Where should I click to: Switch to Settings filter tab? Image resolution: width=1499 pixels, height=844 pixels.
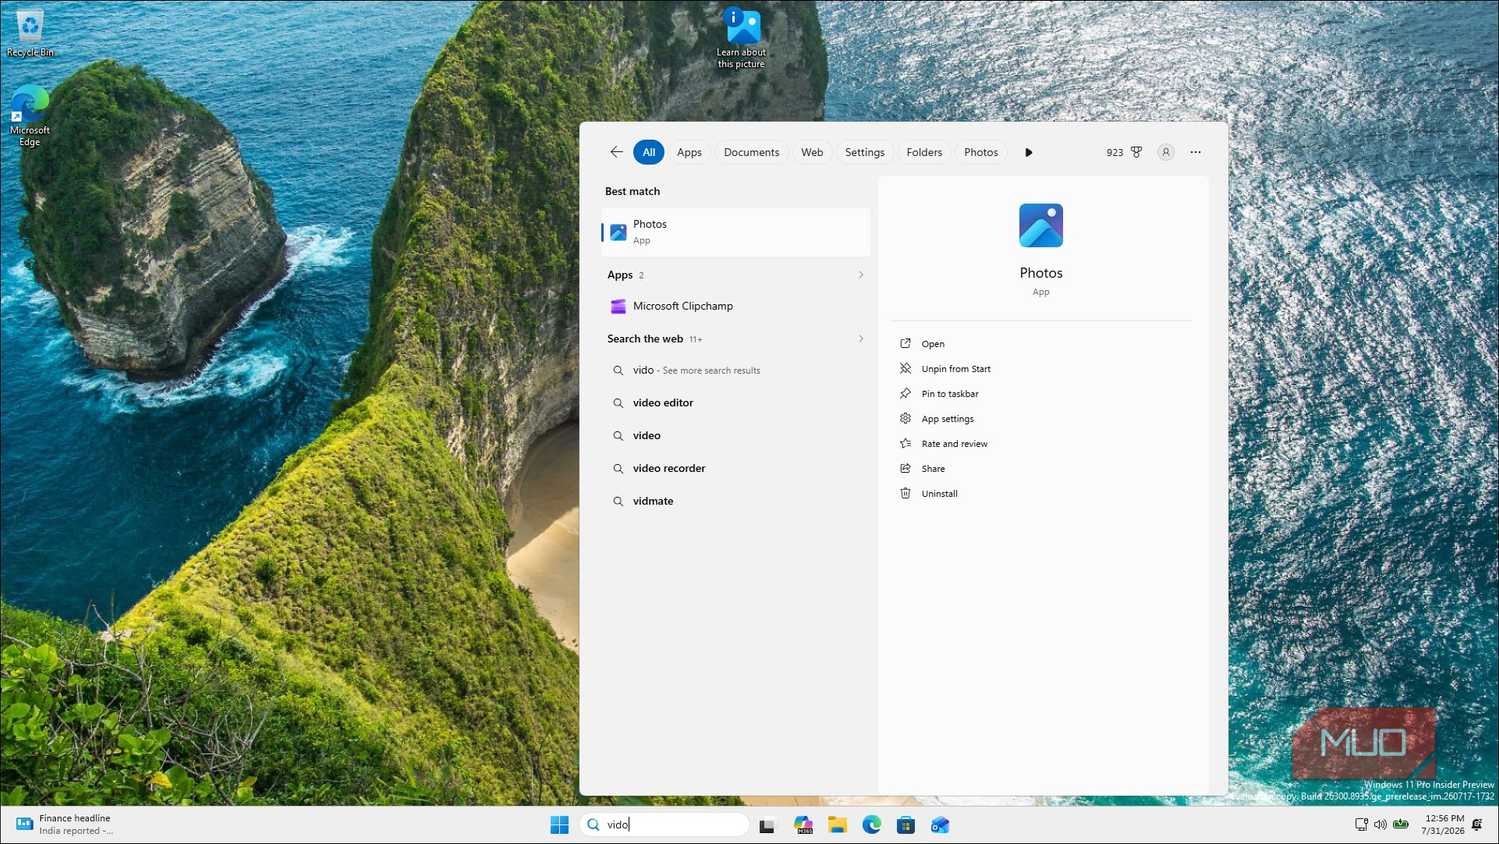(864, 152)
